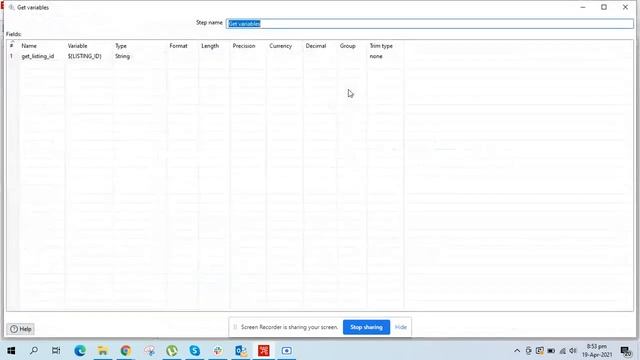Click the Variable column header
Image resolution: width=640 pixels, height=360 pixels.
tap(78, 46)
